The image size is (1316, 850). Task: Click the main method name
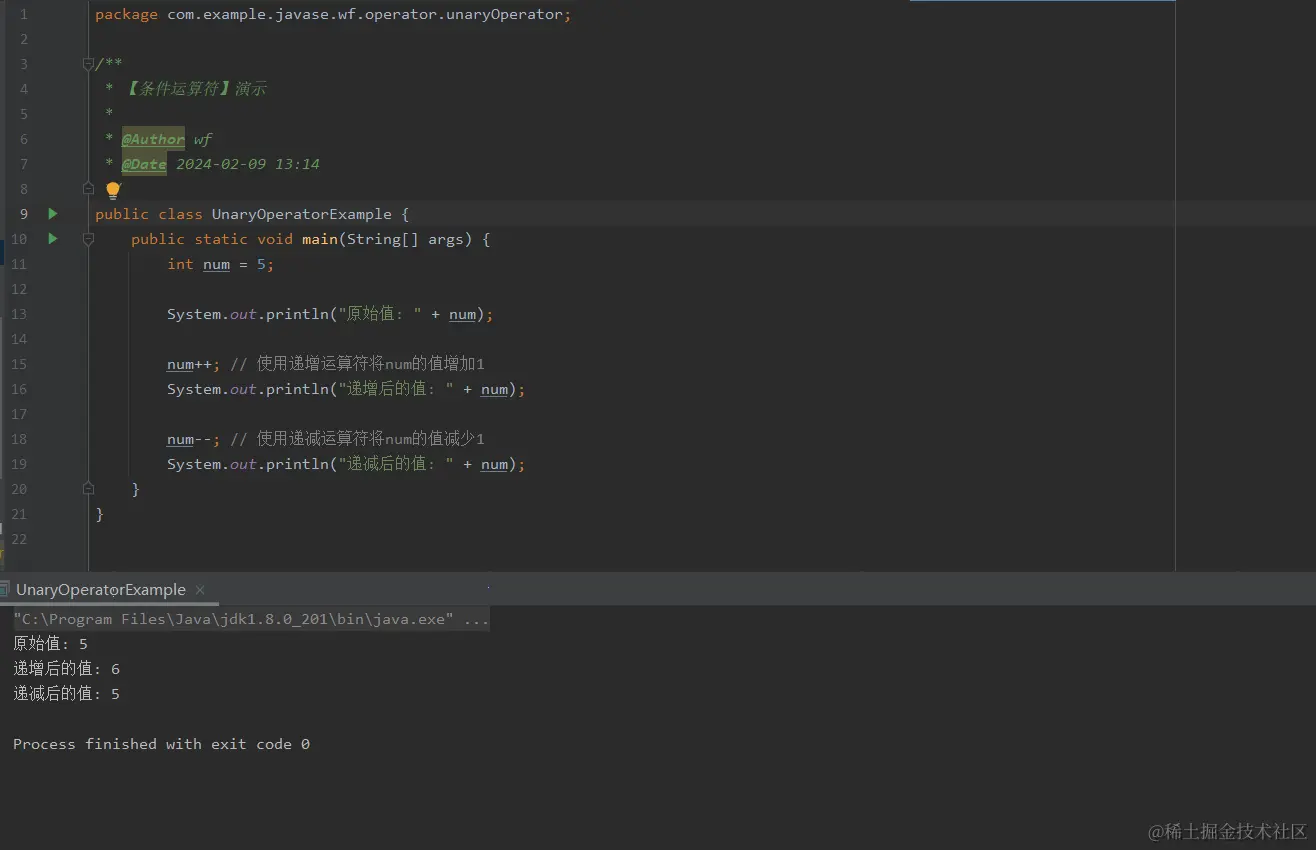pos(320,239)
